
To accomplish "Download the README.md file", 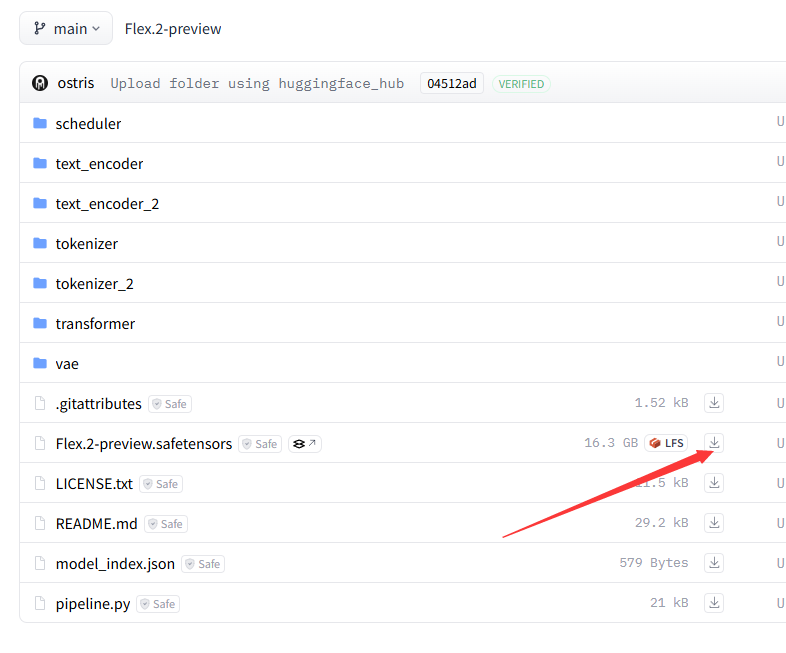I will point(714,523).
